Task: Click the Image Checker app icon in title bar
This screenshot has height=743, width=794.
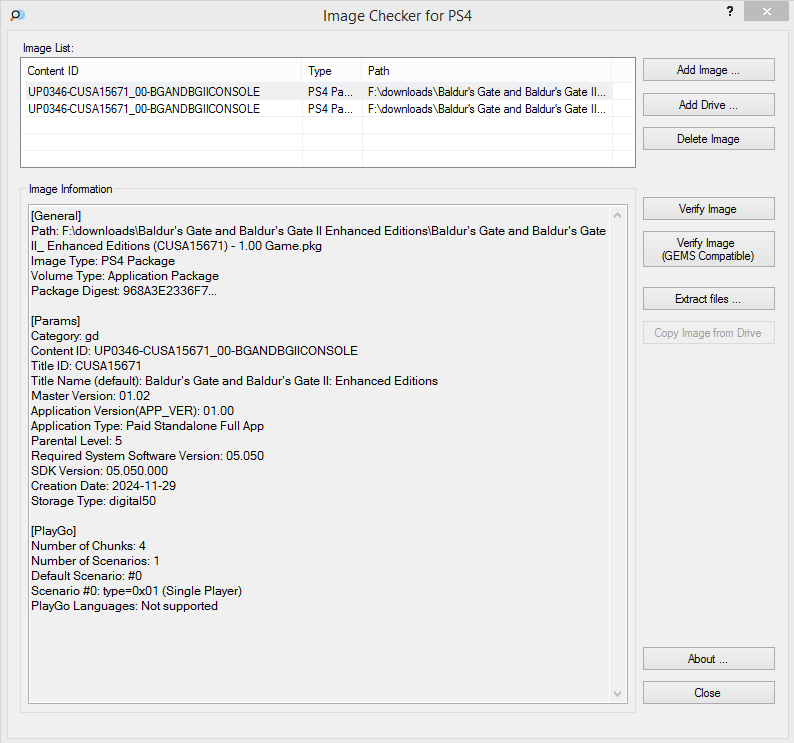Action: [17, 15]
